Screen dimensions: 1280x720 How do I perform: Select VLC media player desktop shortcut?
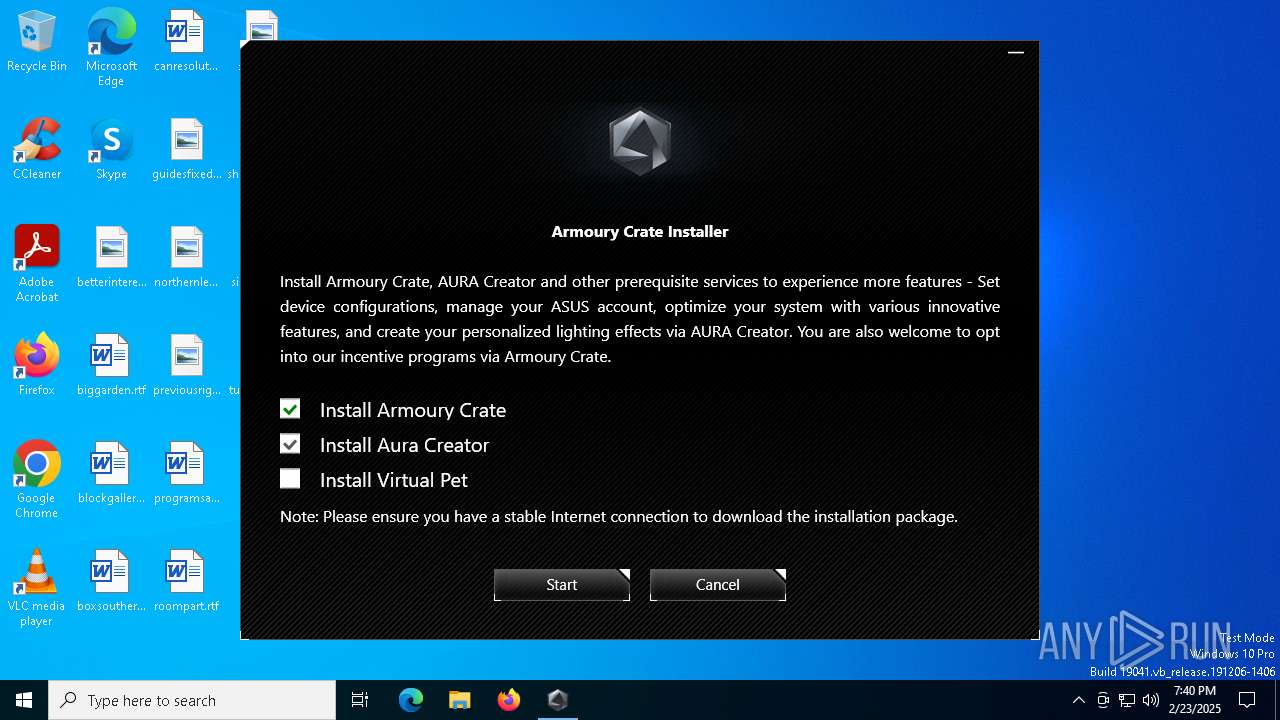point(37,588)
